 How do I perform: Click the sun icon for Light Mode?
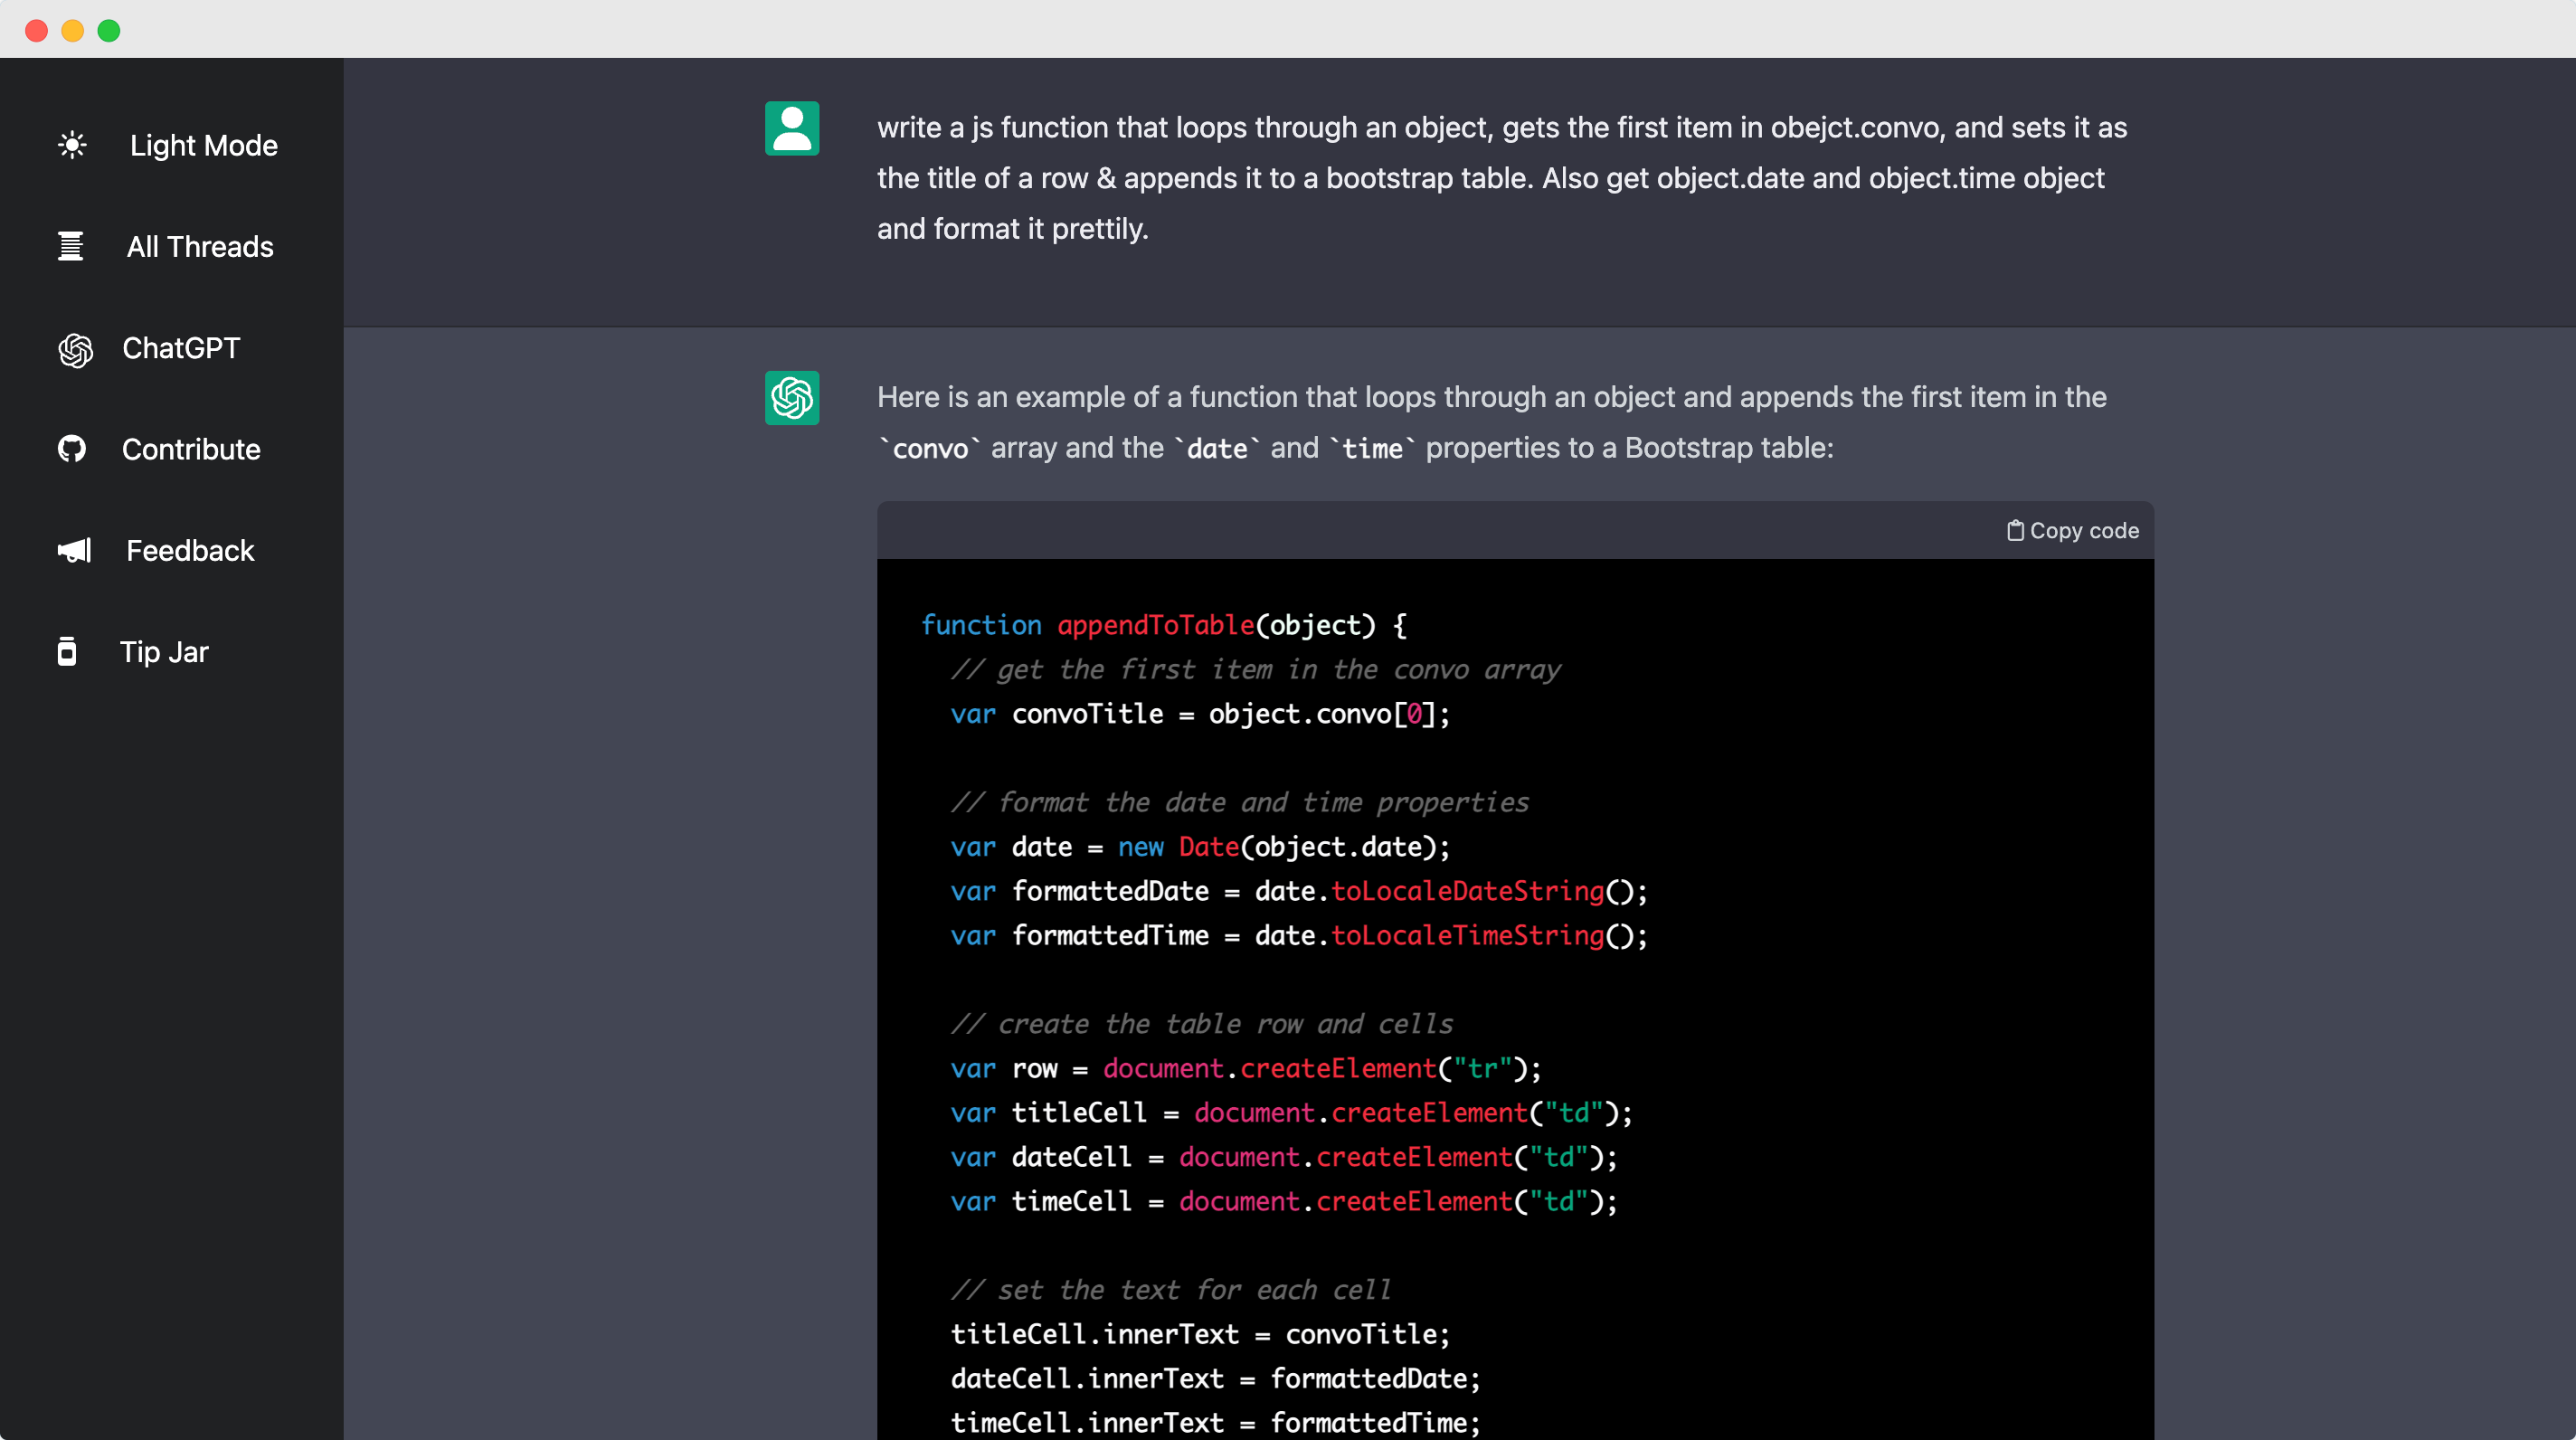pyautogui.click(x=72, y=146)
